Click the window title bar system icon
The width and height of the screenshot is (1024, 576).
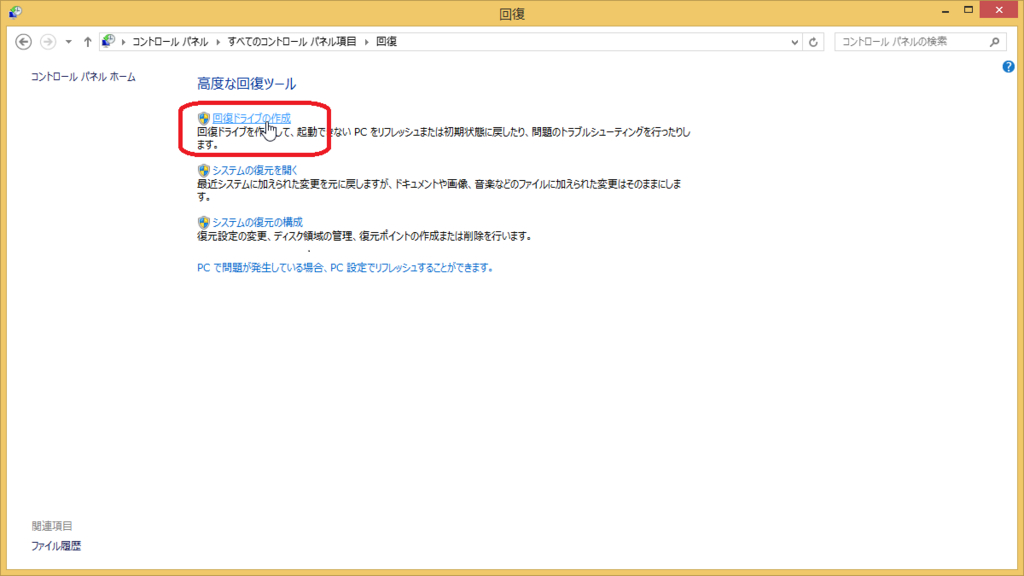point(15,12)
